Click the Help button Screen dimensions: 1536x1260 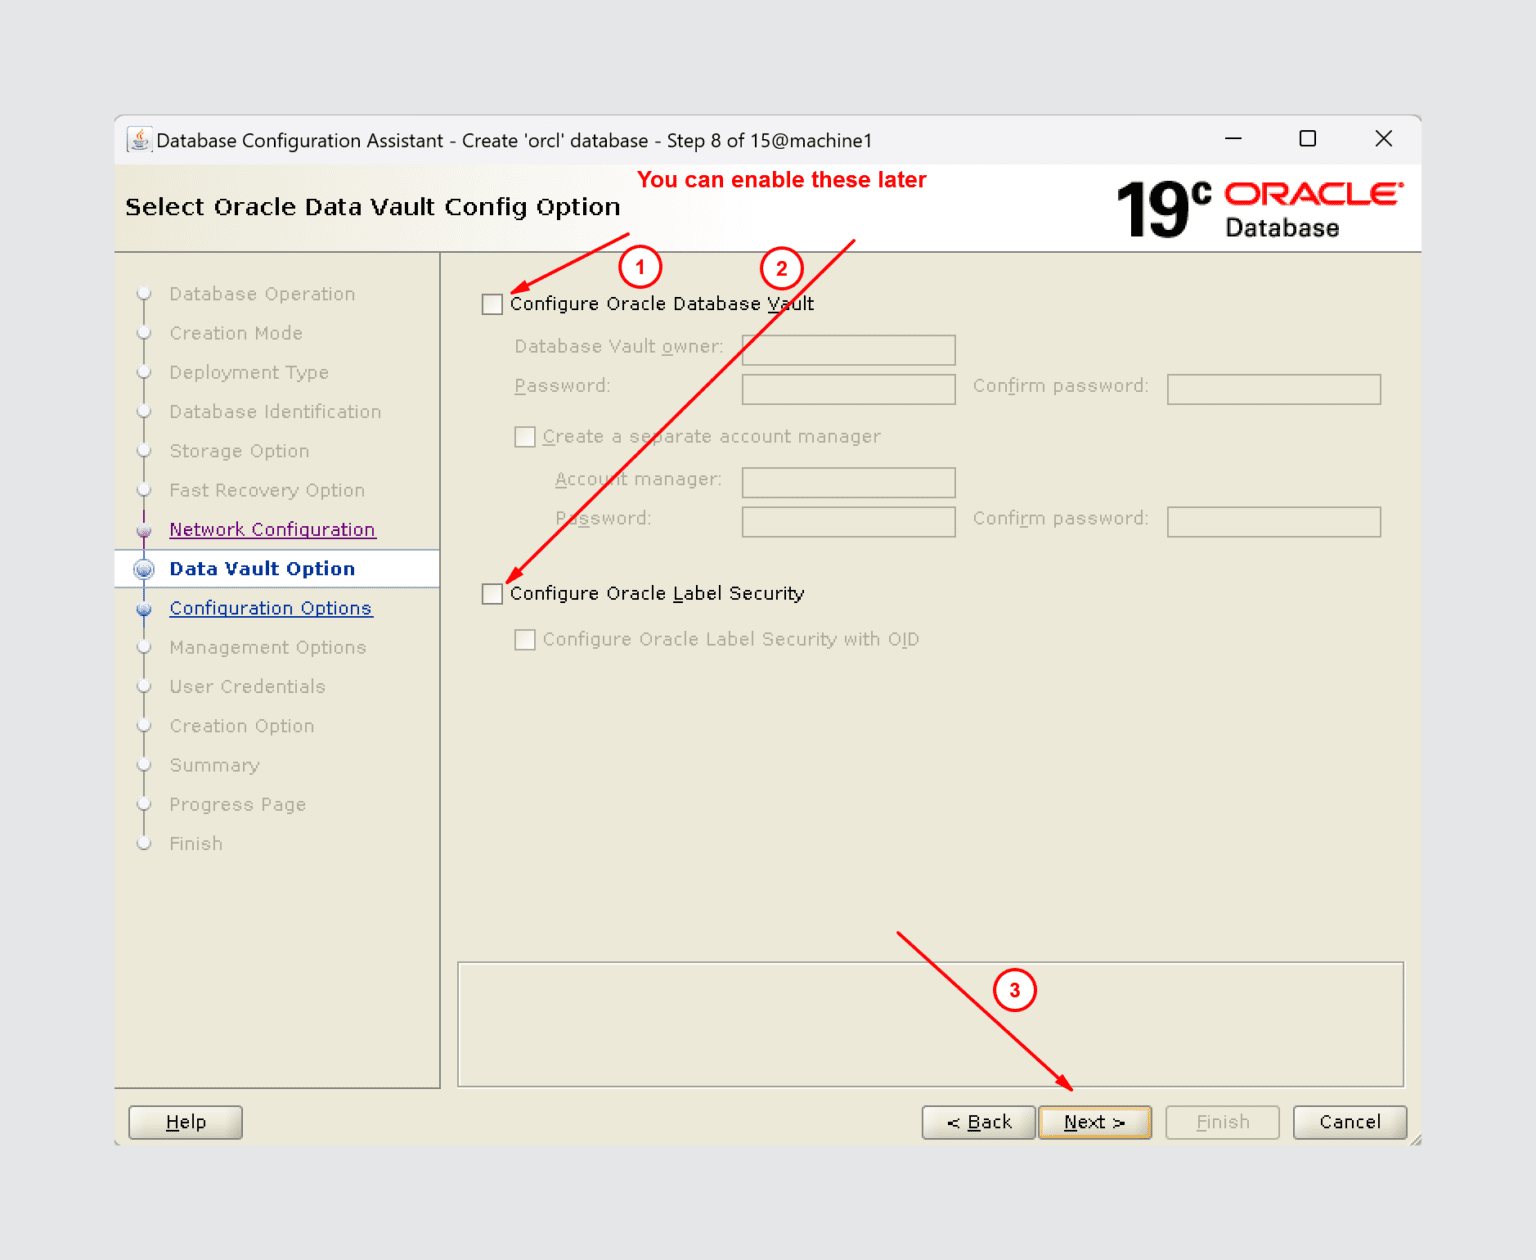click(x=184, y=1122)
